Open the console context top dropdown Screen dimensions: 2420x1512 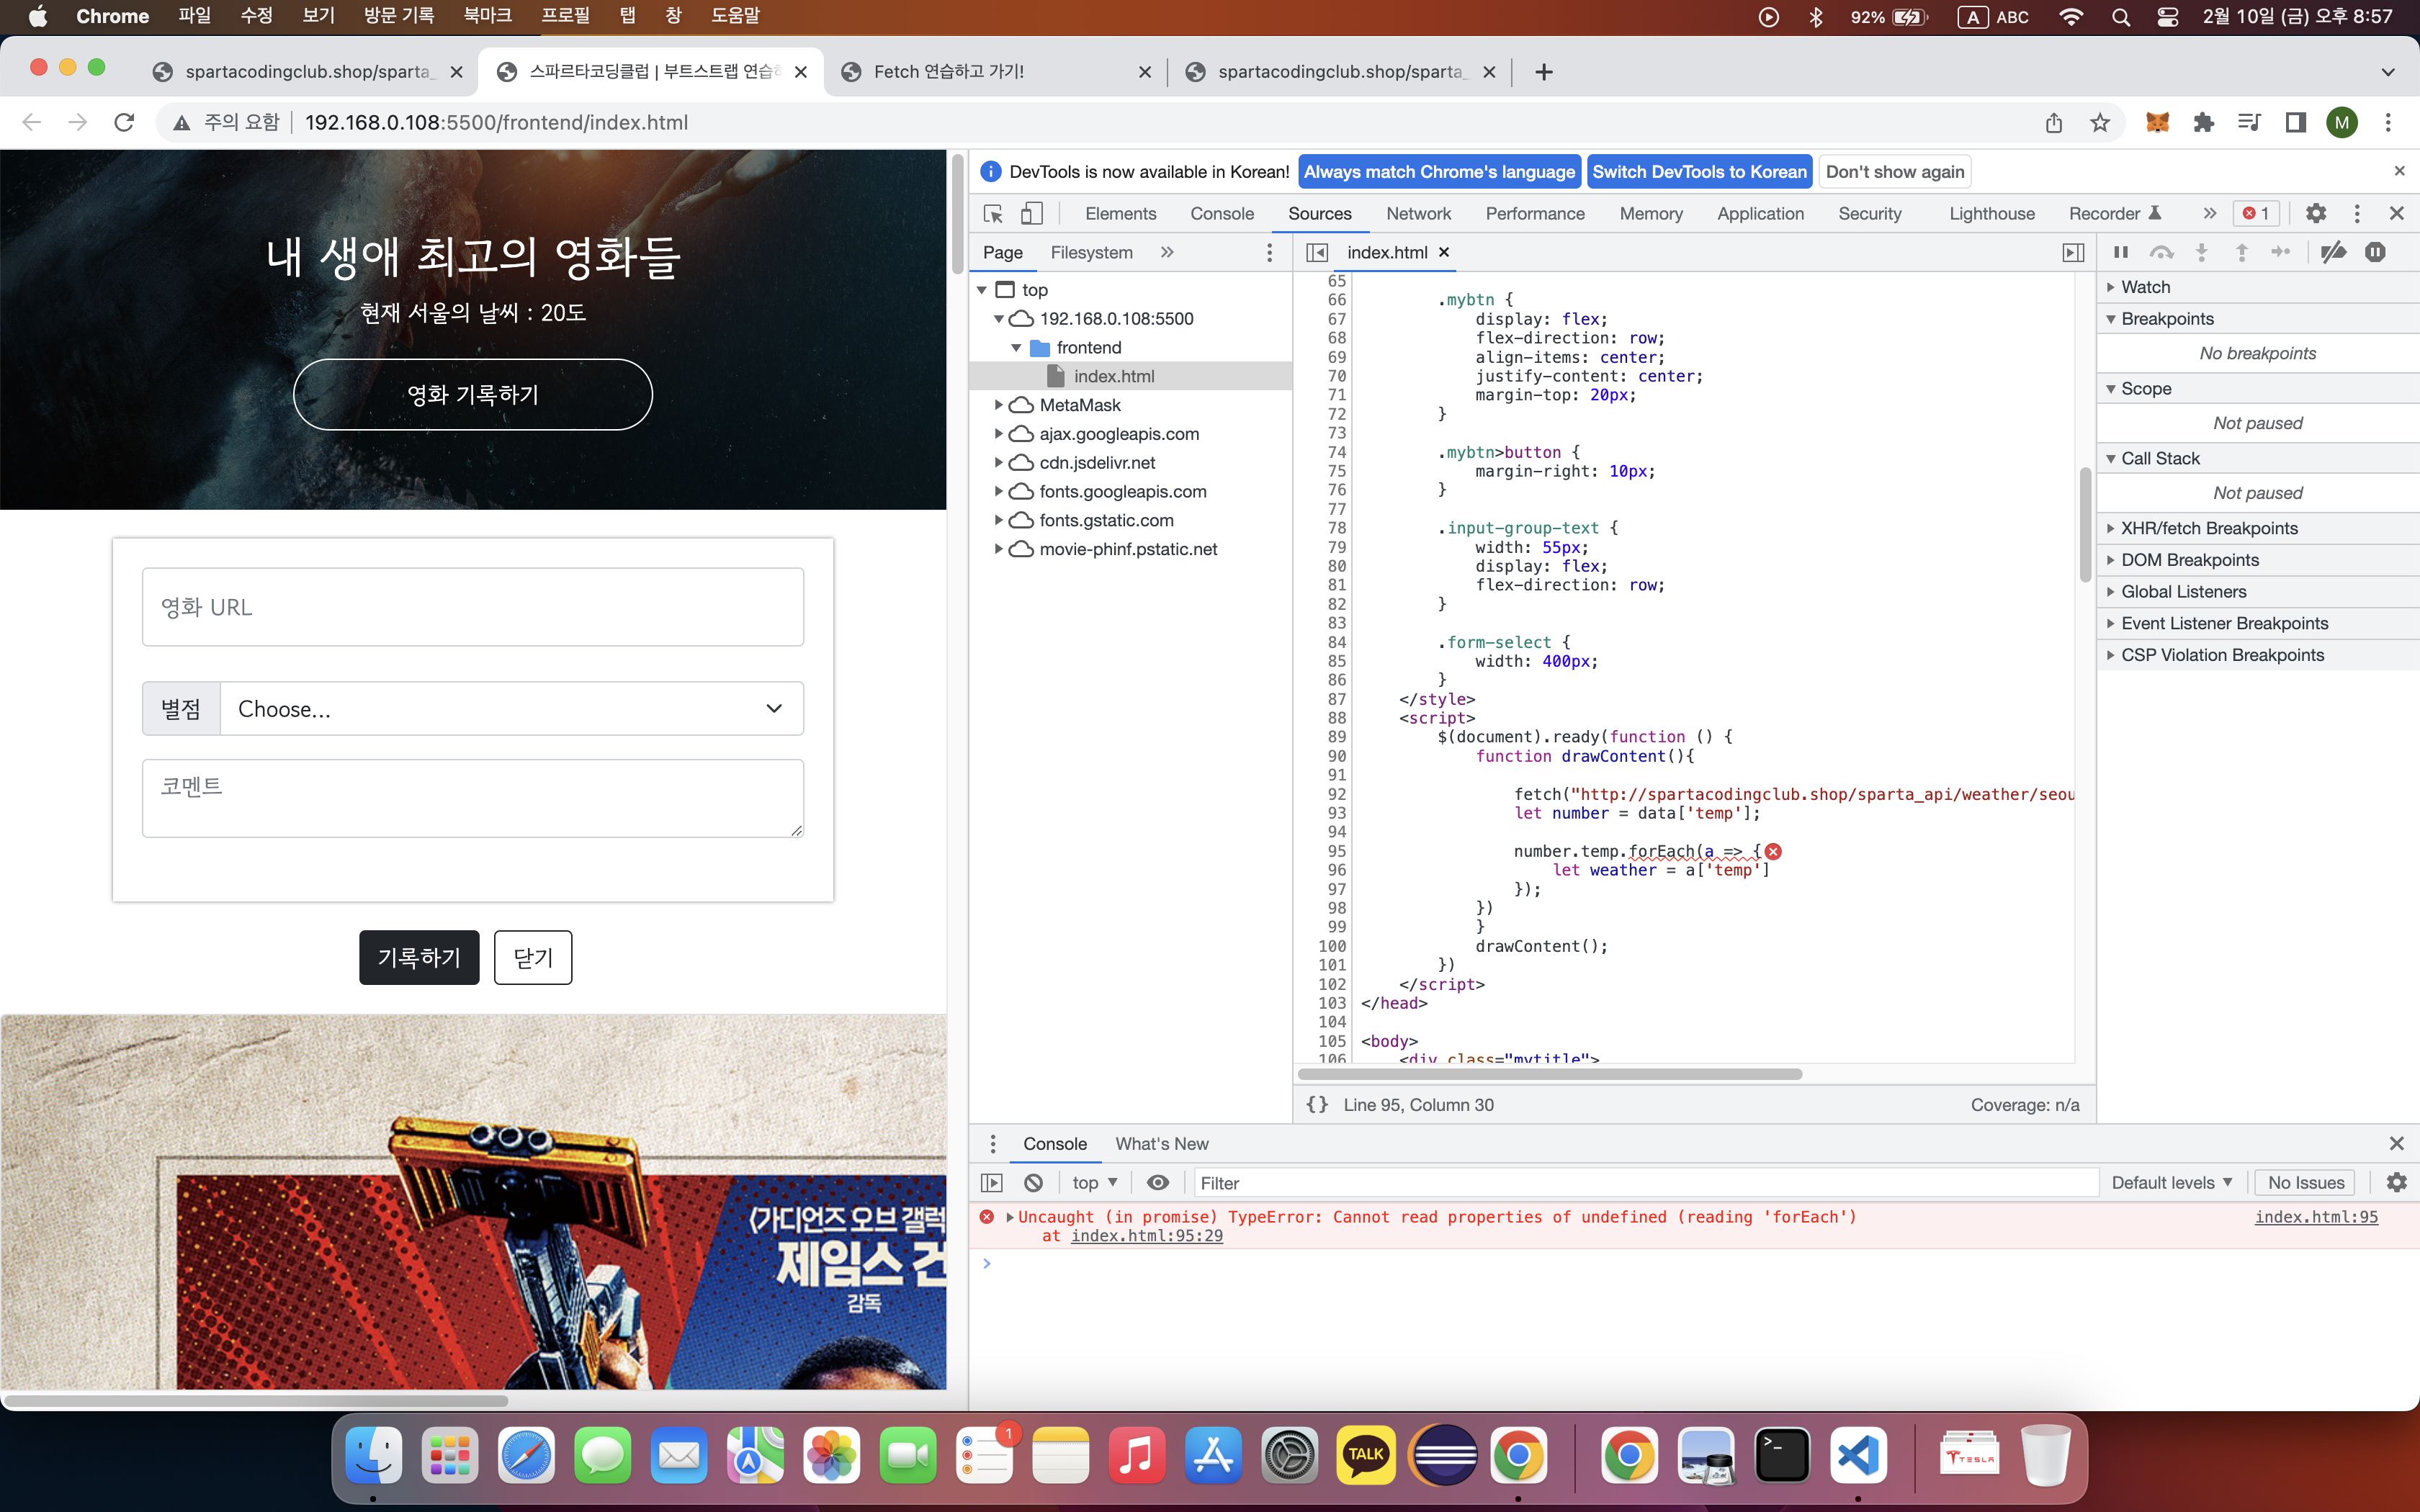(x=1094, y=1183)
